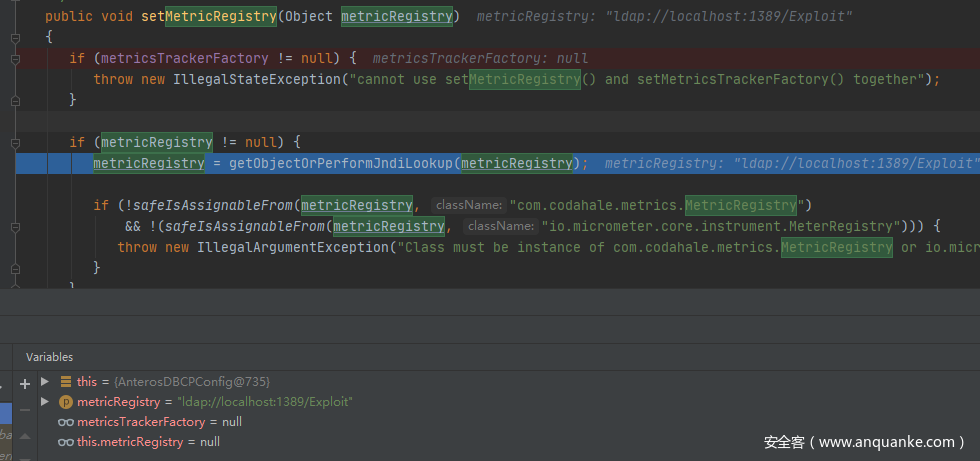Select the metricsTrackerFactory = null watch row

click(159, 422)
